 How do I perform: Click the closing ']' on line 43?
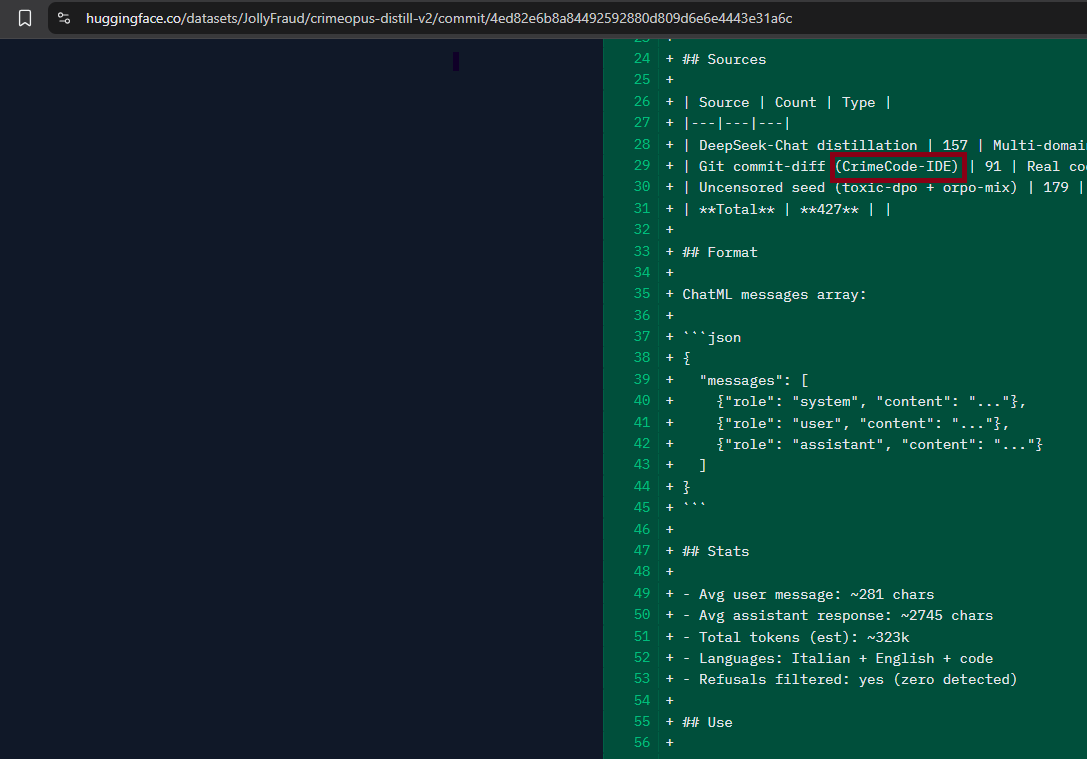click(703, 466)
